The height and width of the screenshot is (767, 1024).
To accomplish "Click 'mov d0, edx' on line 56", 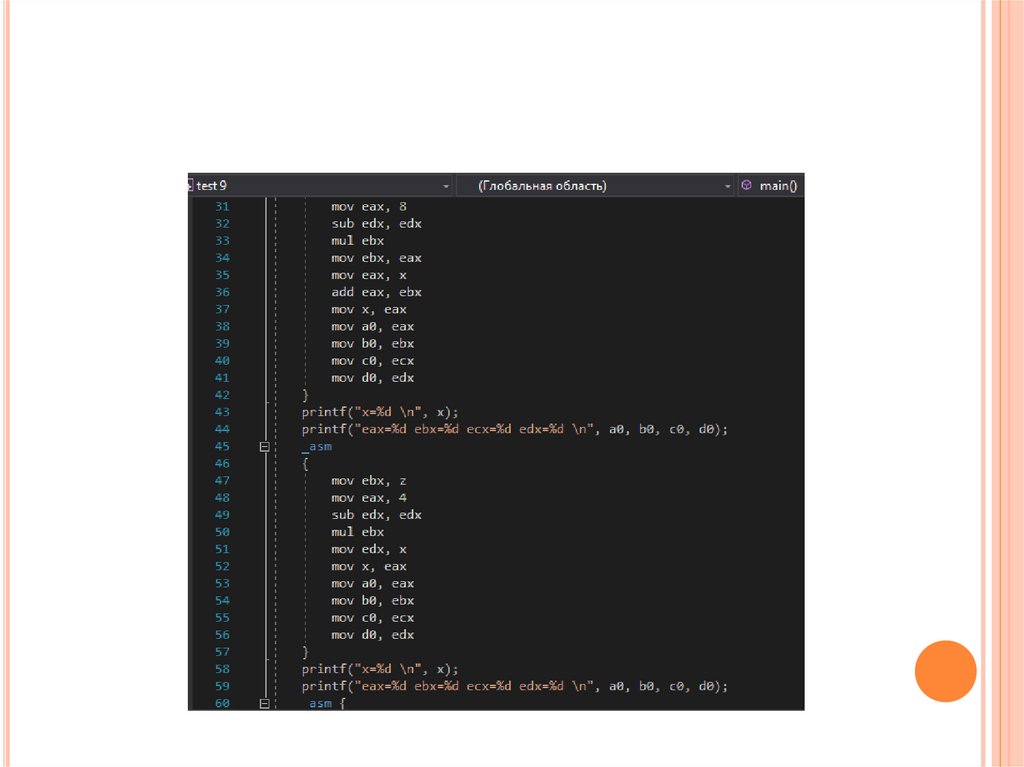I will 372,635.
